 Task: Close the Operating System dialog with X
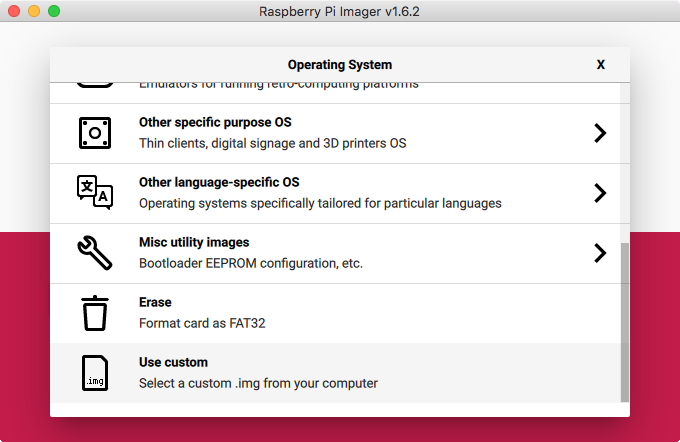pos(600,65)
